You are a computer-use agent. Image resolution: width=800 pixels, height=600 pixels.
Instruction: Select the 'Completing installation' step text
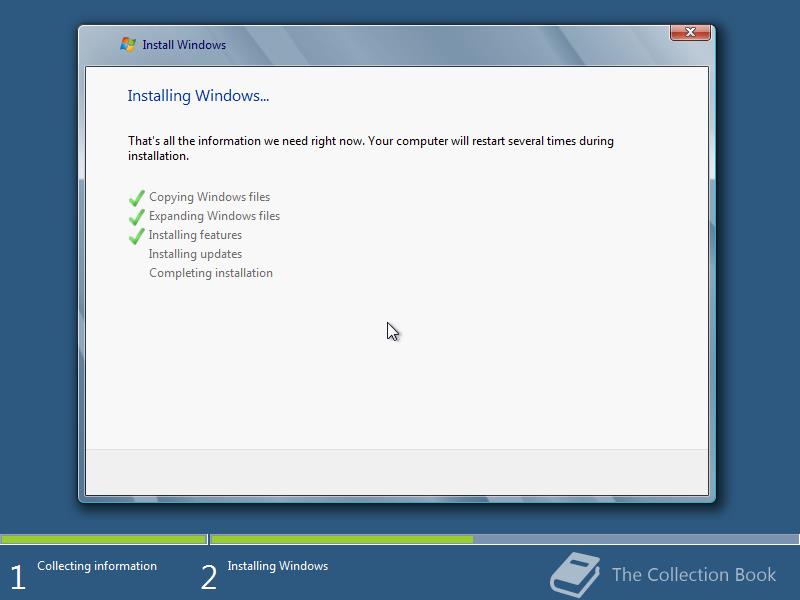pos(211,273)
